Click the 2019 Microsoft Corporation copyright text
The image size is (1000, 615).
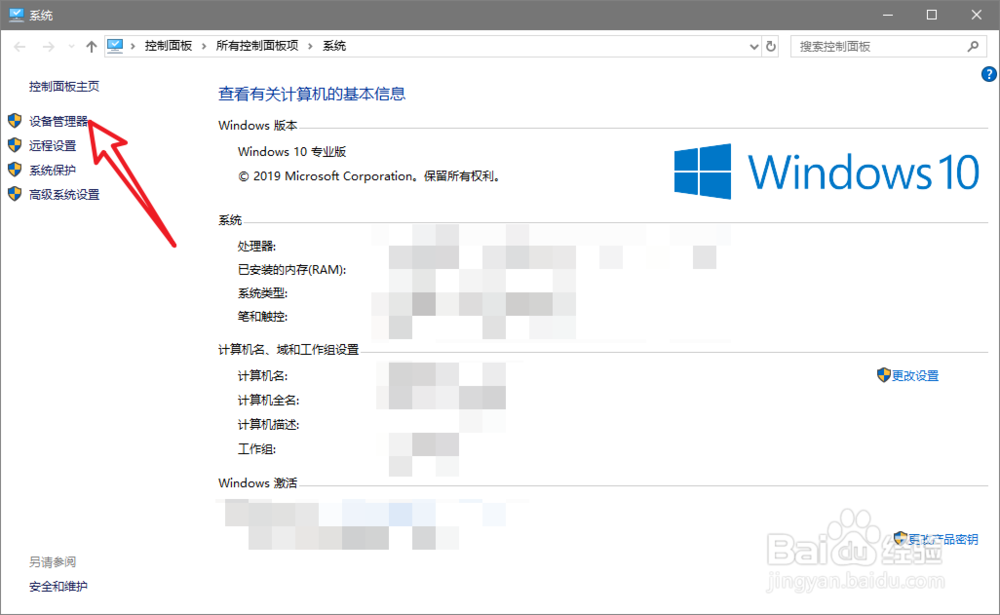[369, 177]
